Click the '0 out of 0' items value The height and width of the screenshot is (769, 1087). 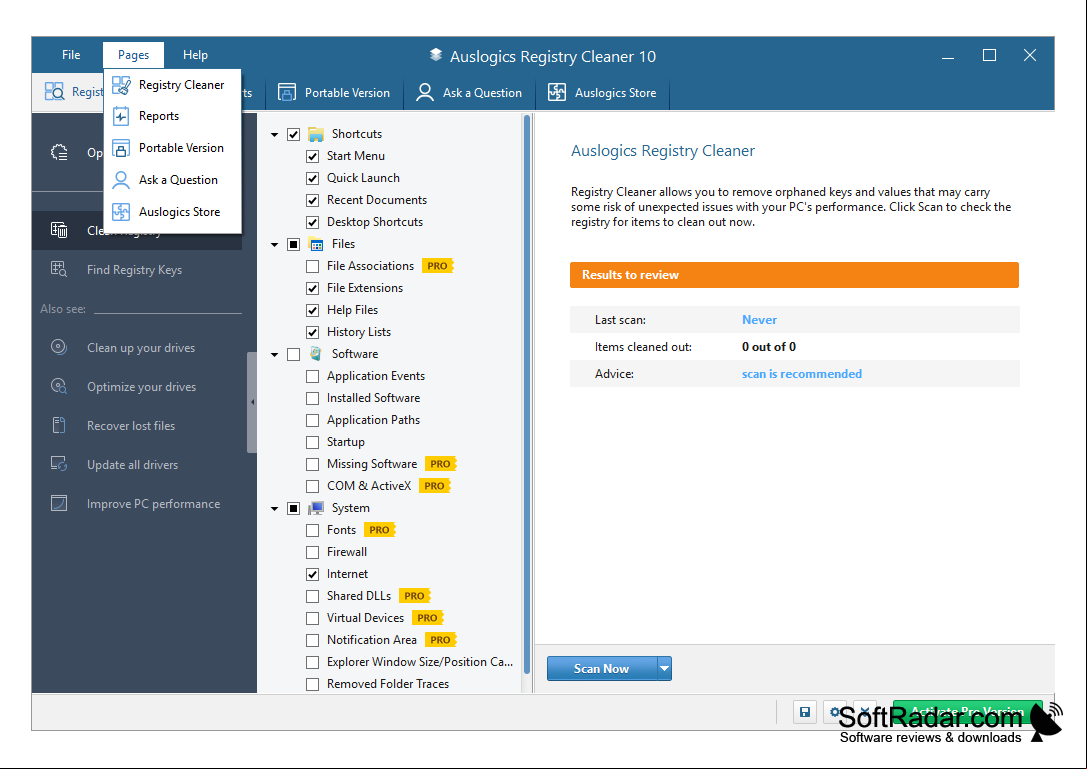[769, 347]
